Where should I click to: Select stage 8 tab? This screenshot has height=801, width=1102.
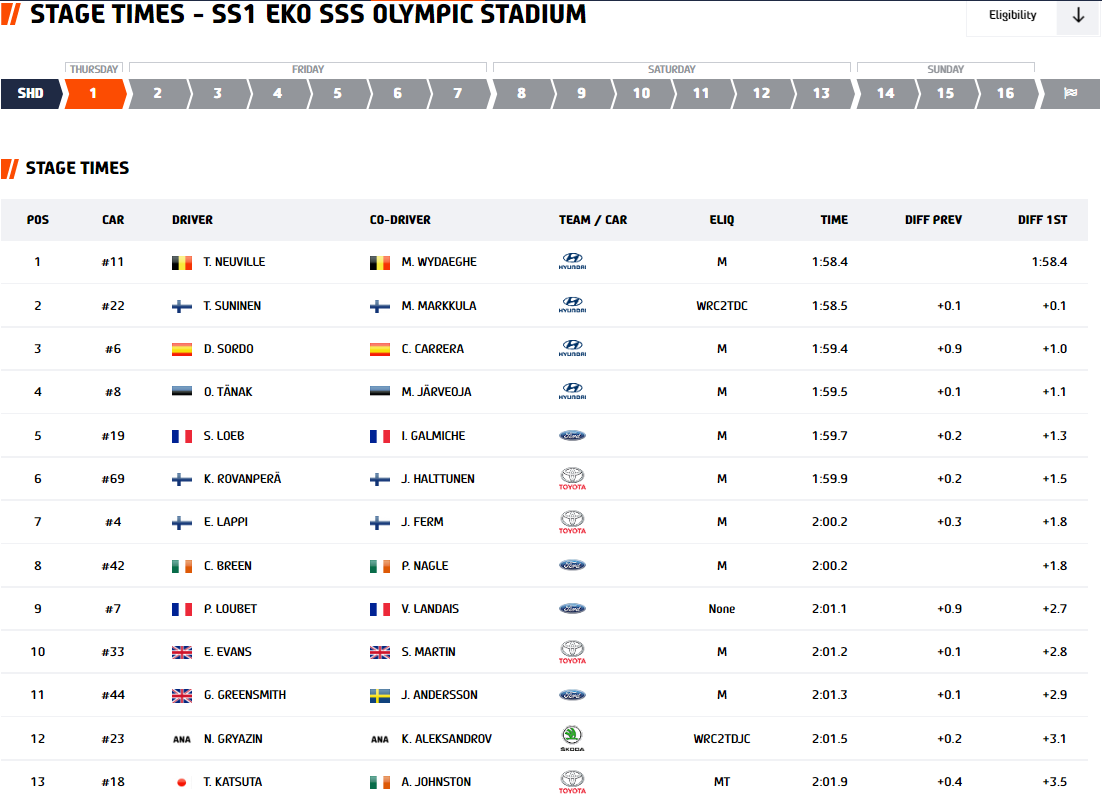point(521,93)
